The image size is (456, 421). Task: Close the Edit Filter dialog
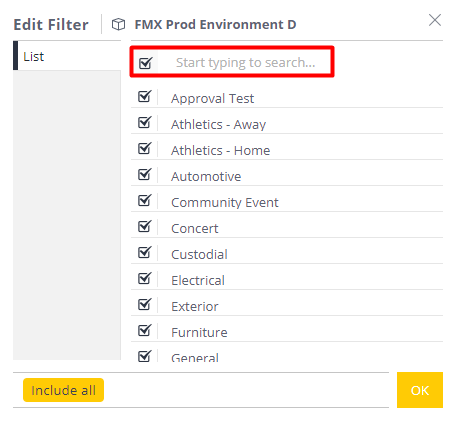[435, 20]
